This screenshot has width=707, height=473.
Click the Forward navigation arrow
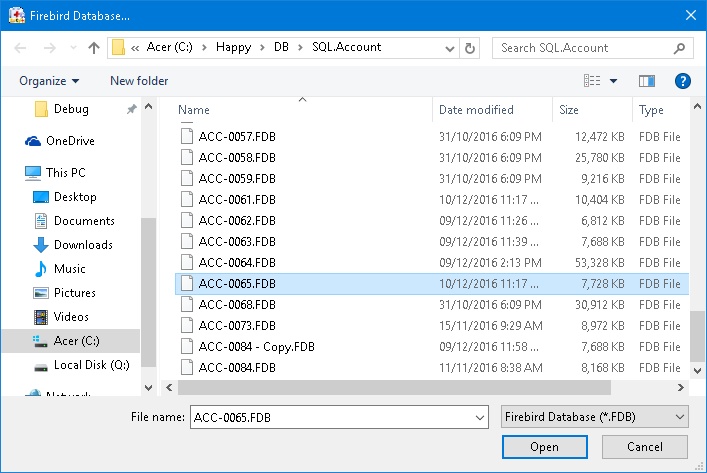click(50, 48)
